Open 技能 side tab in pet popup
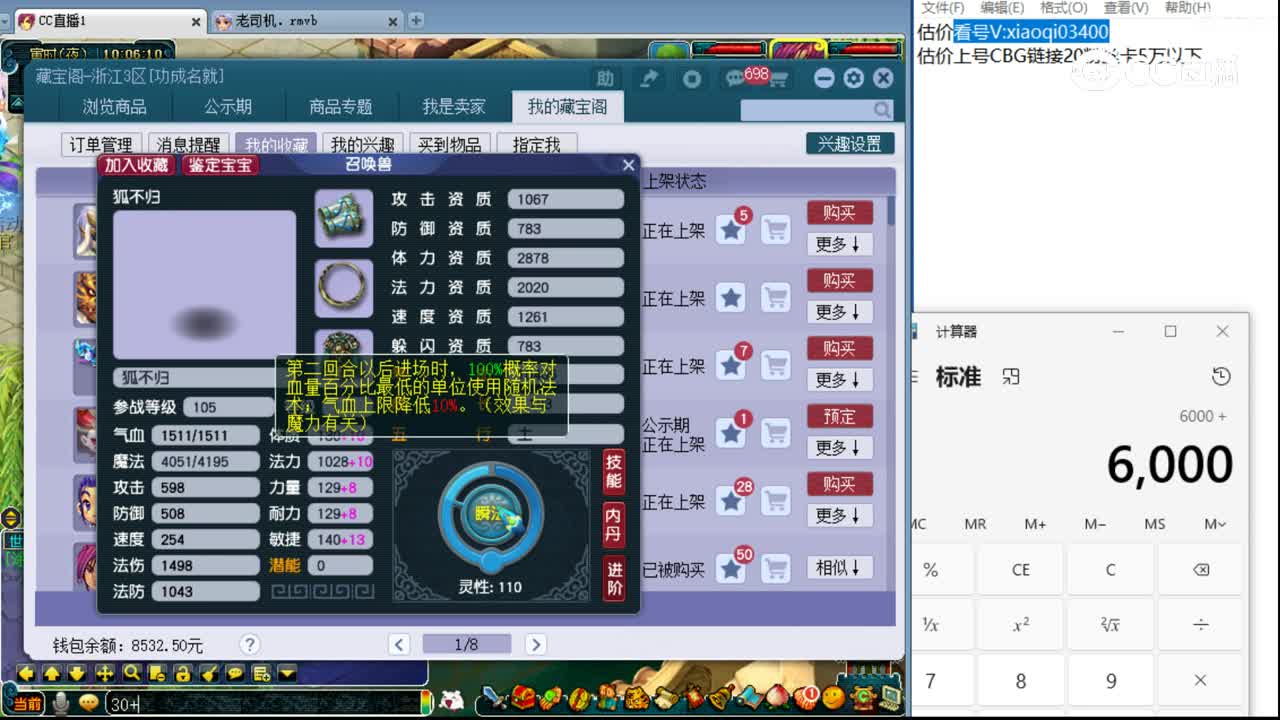This screenshot has height=720, width=1280. click(x=614, y=471)
